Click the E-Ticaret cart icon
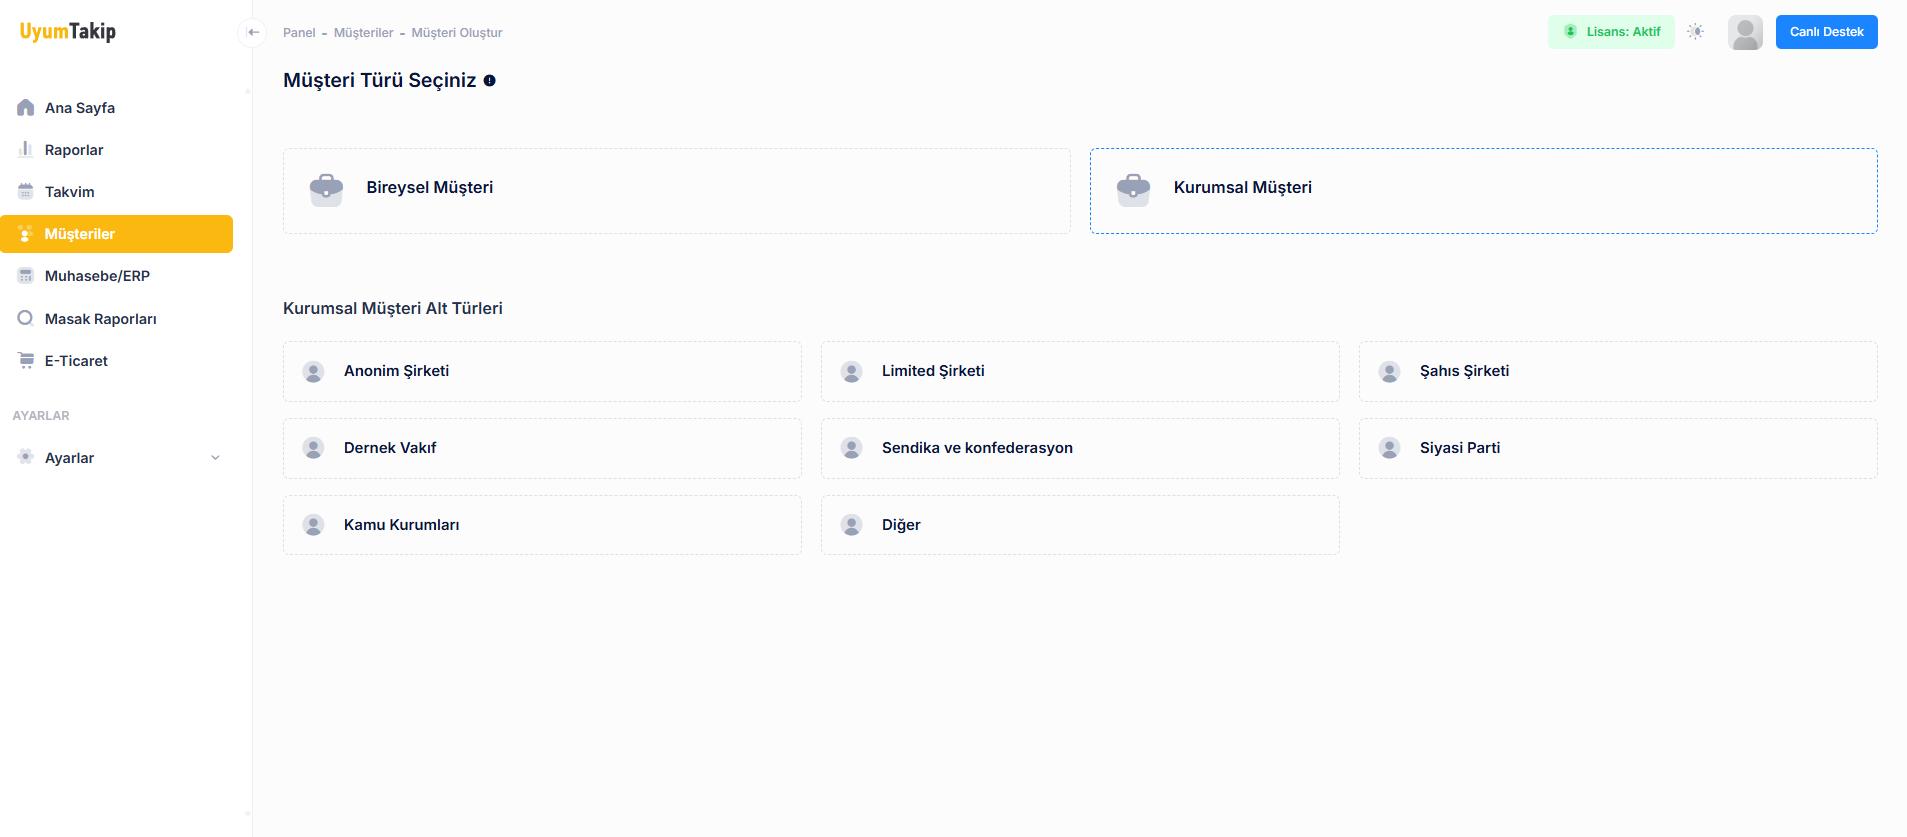Viewport: 1907px width, 837px height. click(26, 361)
